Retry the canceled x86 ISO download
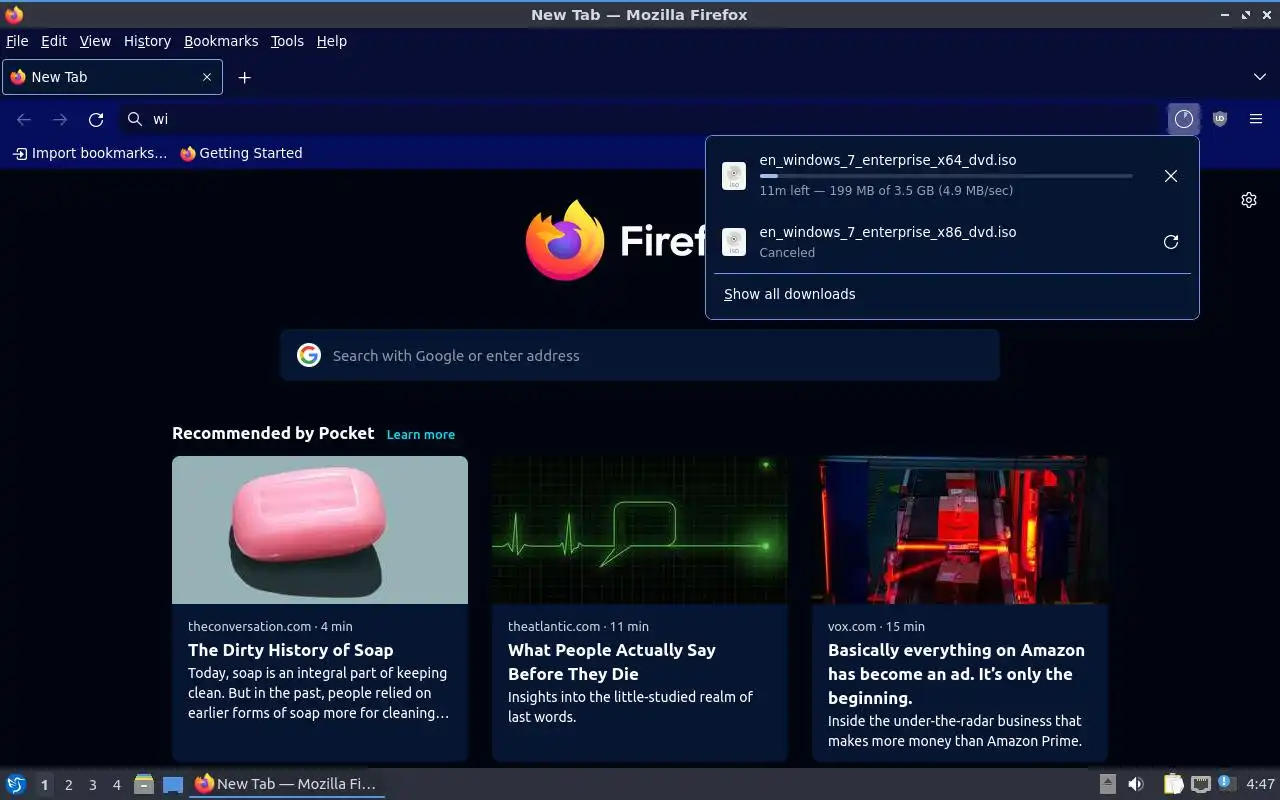 [1171, 242]
